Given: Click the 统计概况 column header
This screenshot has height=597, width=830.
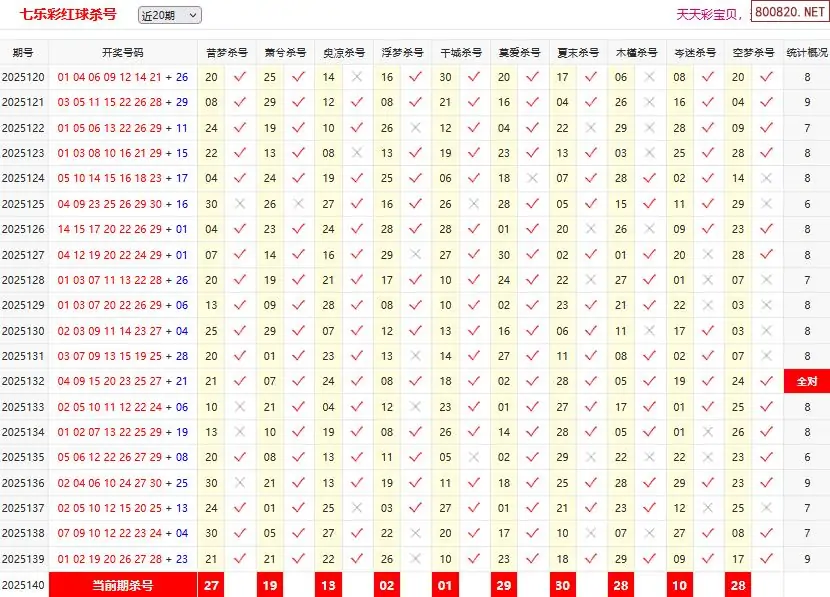Looking at the screenshot, I should tap(806, 52).
